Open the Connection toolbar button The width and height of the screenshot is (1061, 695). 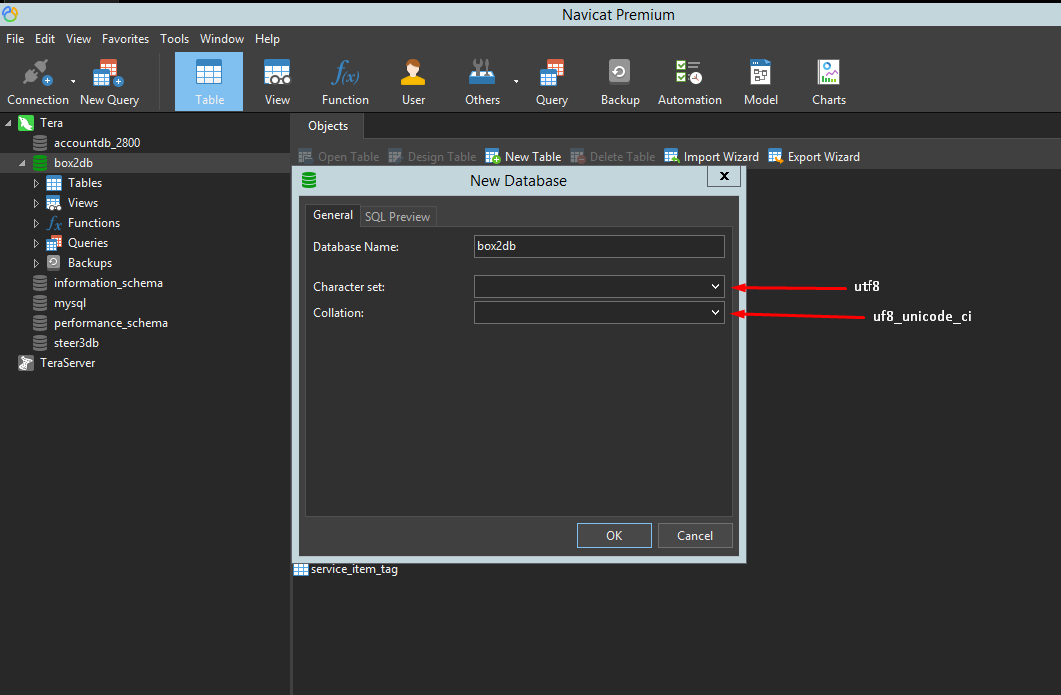click(38, 82)
